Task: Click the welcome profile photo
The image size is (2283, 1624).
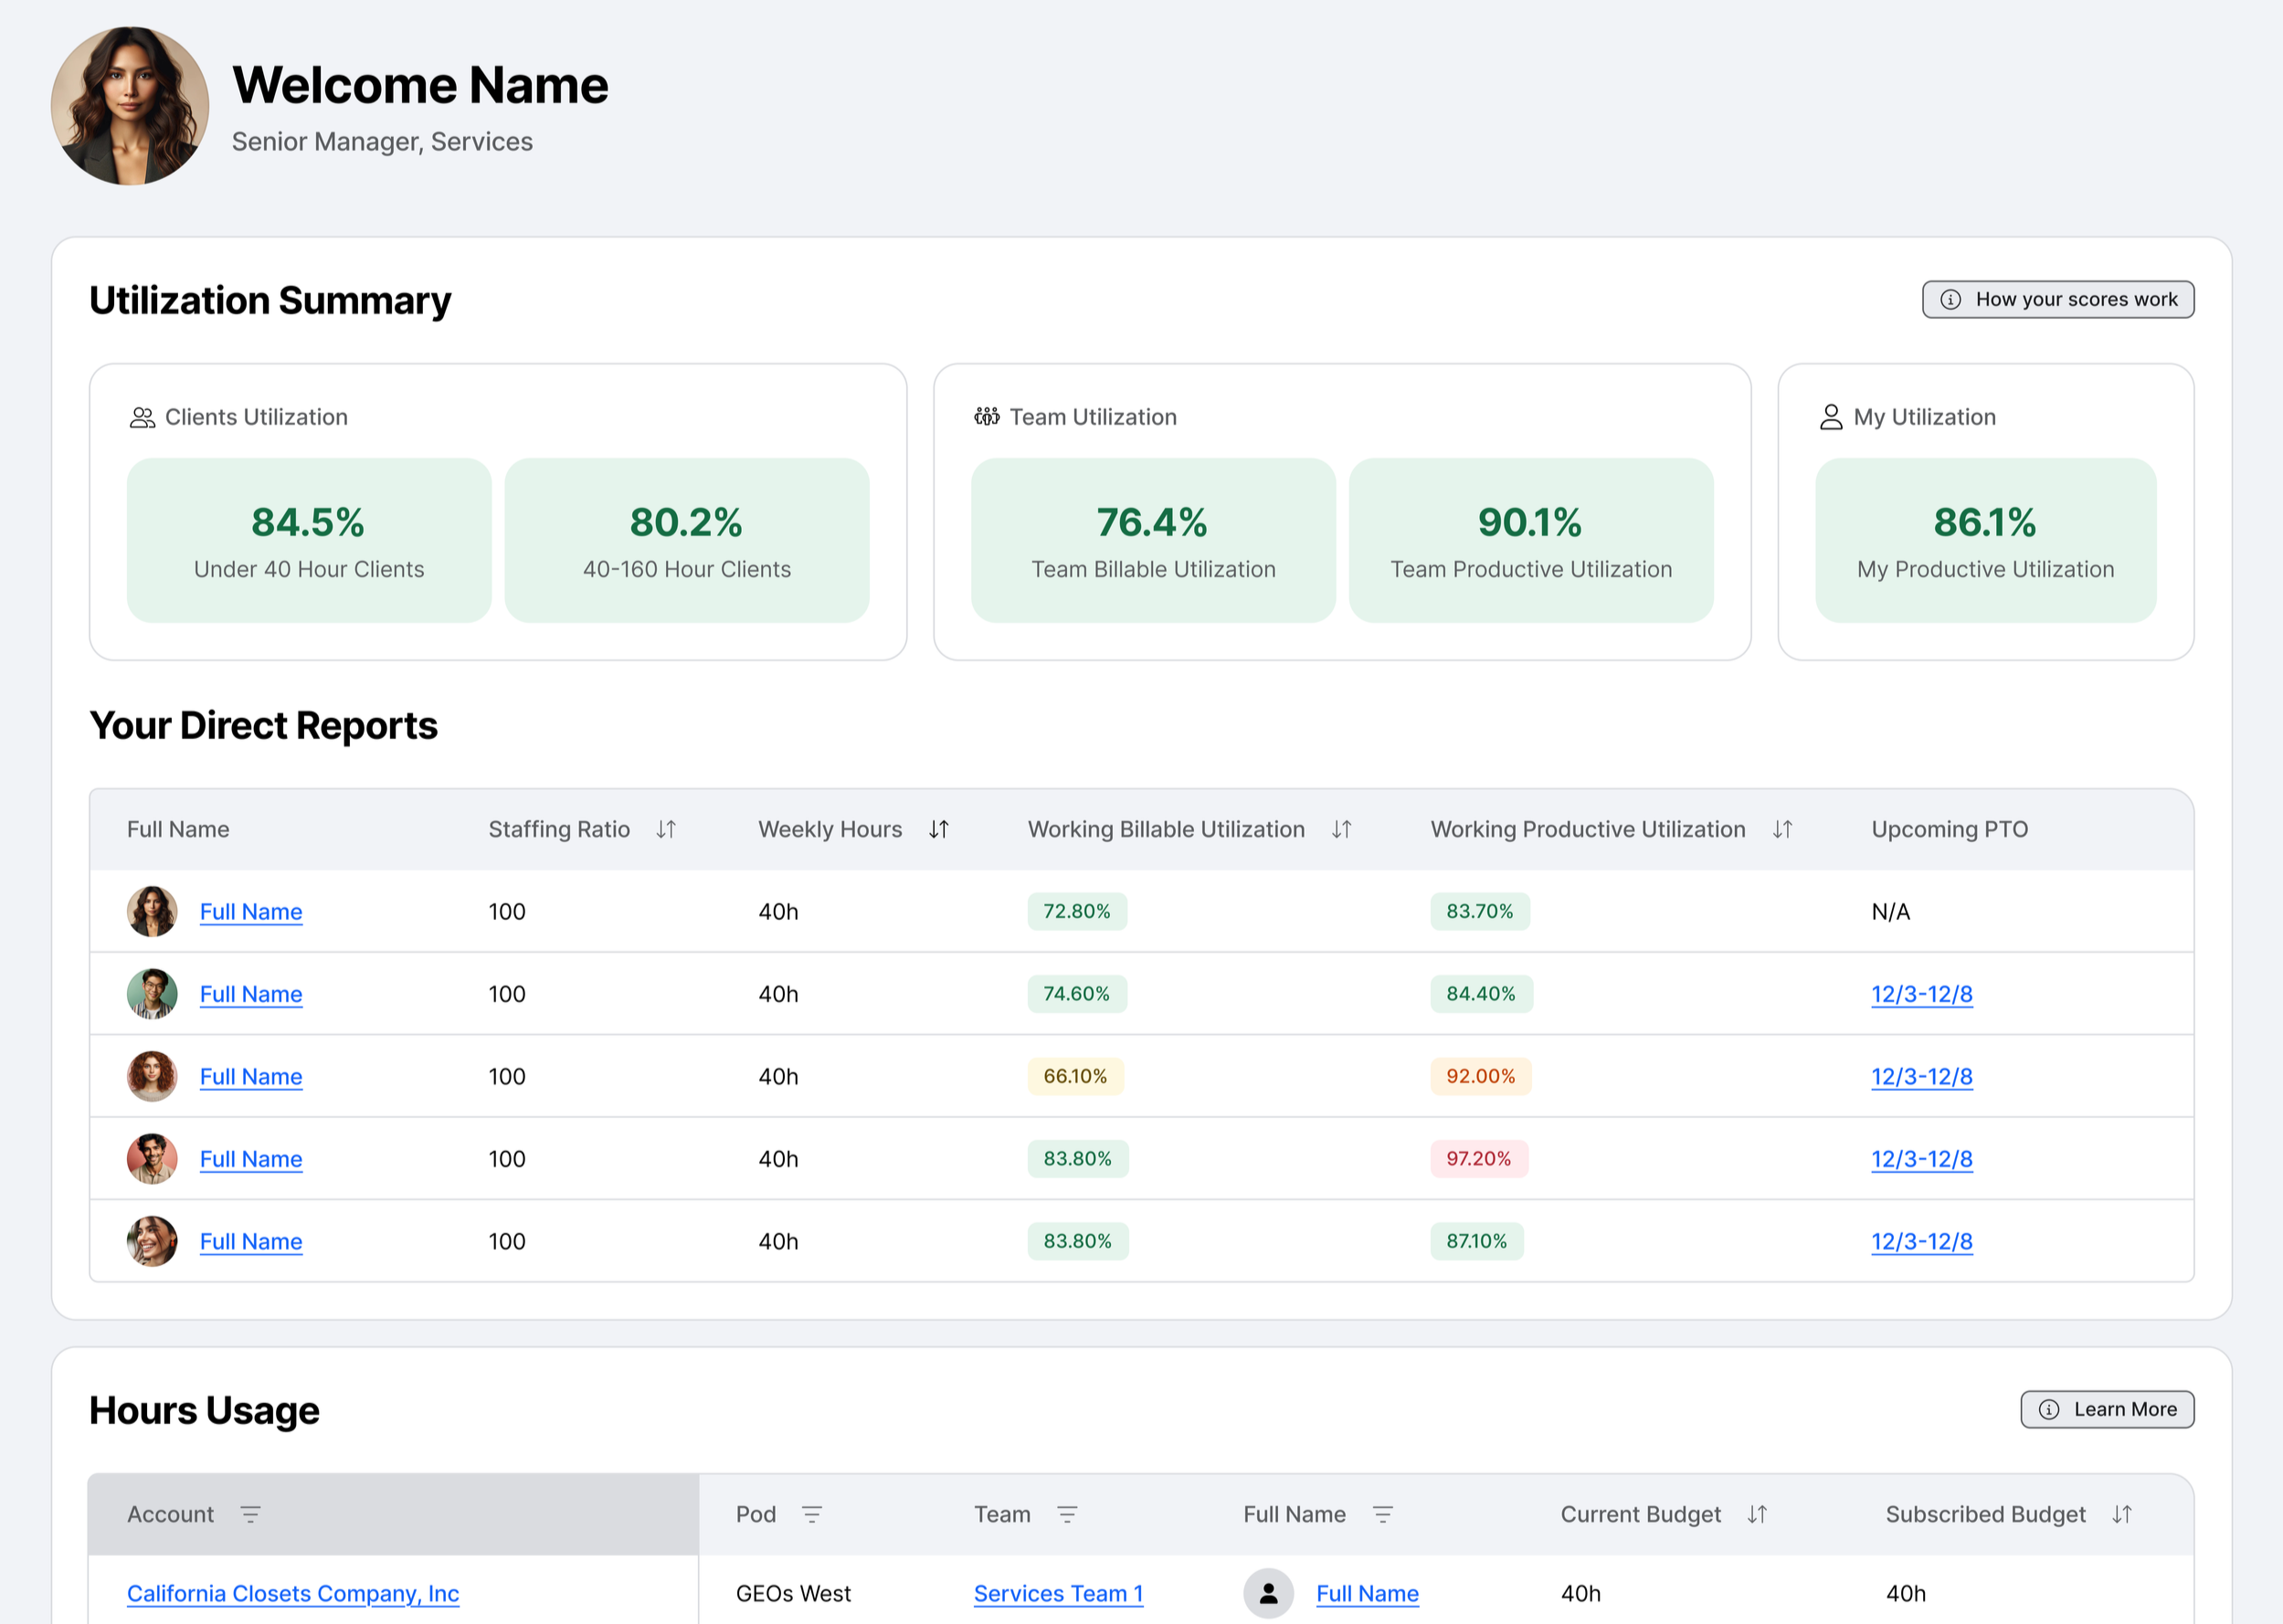Action: point(130,106)
